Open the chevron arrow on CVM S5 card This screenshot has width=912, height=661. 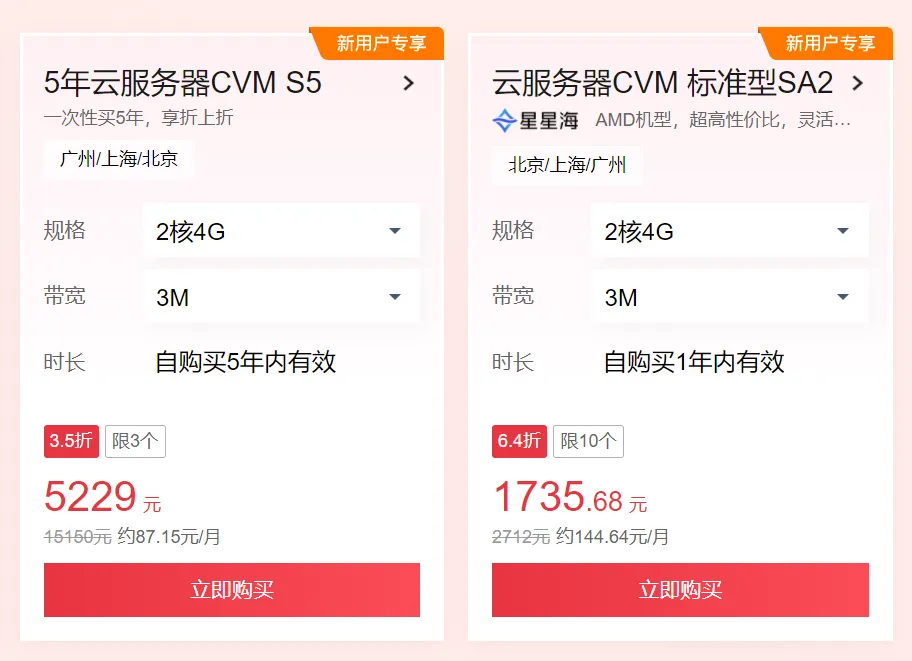pos(409,83)
